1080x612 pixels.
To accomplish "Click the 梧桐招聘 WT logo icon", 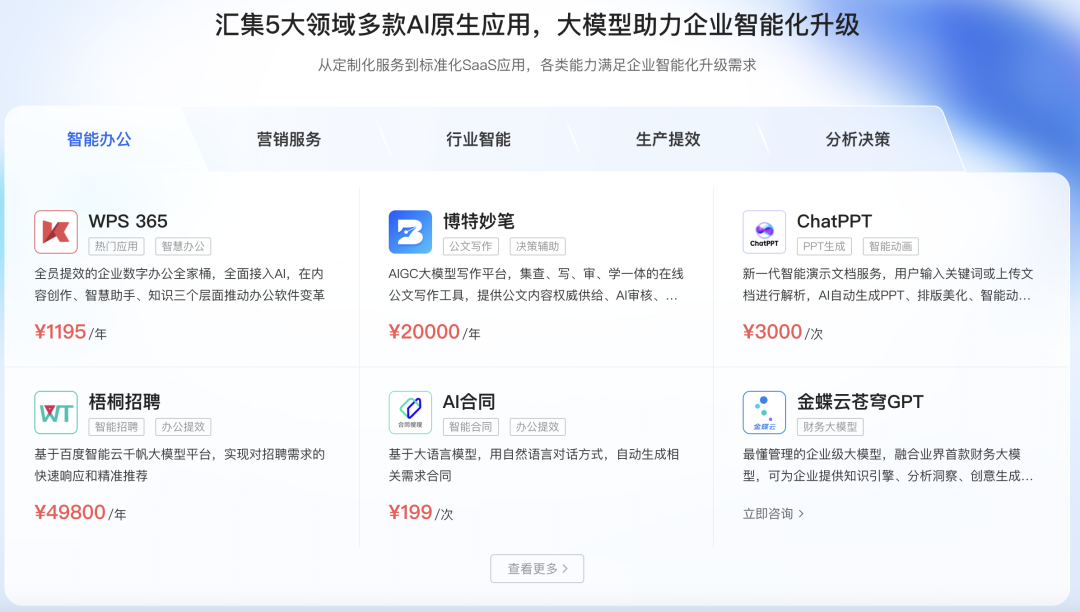I will tap(56, 412).
